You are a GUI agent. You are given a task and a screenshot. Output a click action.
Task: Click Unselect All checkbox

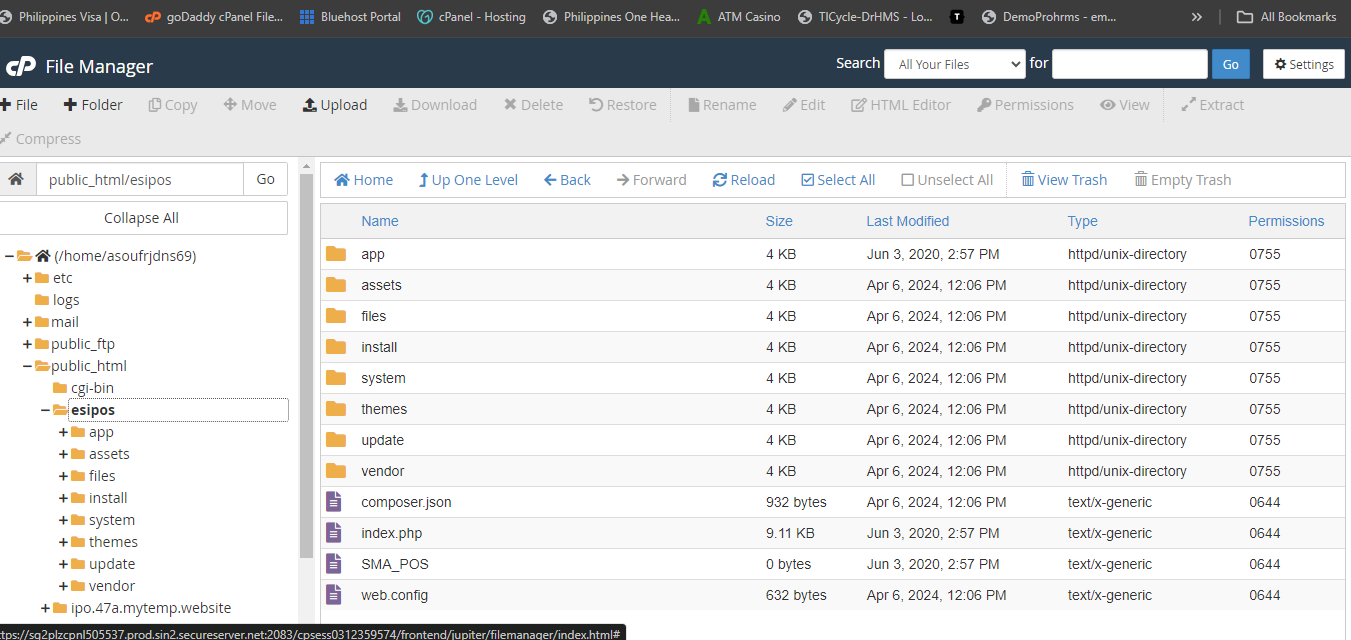tap(907, 180)
